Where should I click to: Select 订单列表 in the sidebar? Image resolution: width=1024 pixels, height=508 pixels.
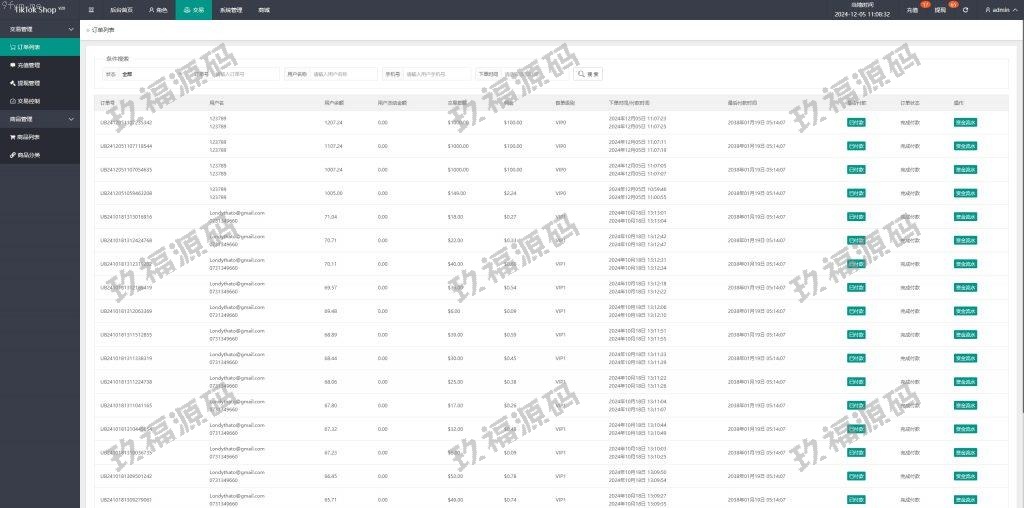tap(30, 47)
